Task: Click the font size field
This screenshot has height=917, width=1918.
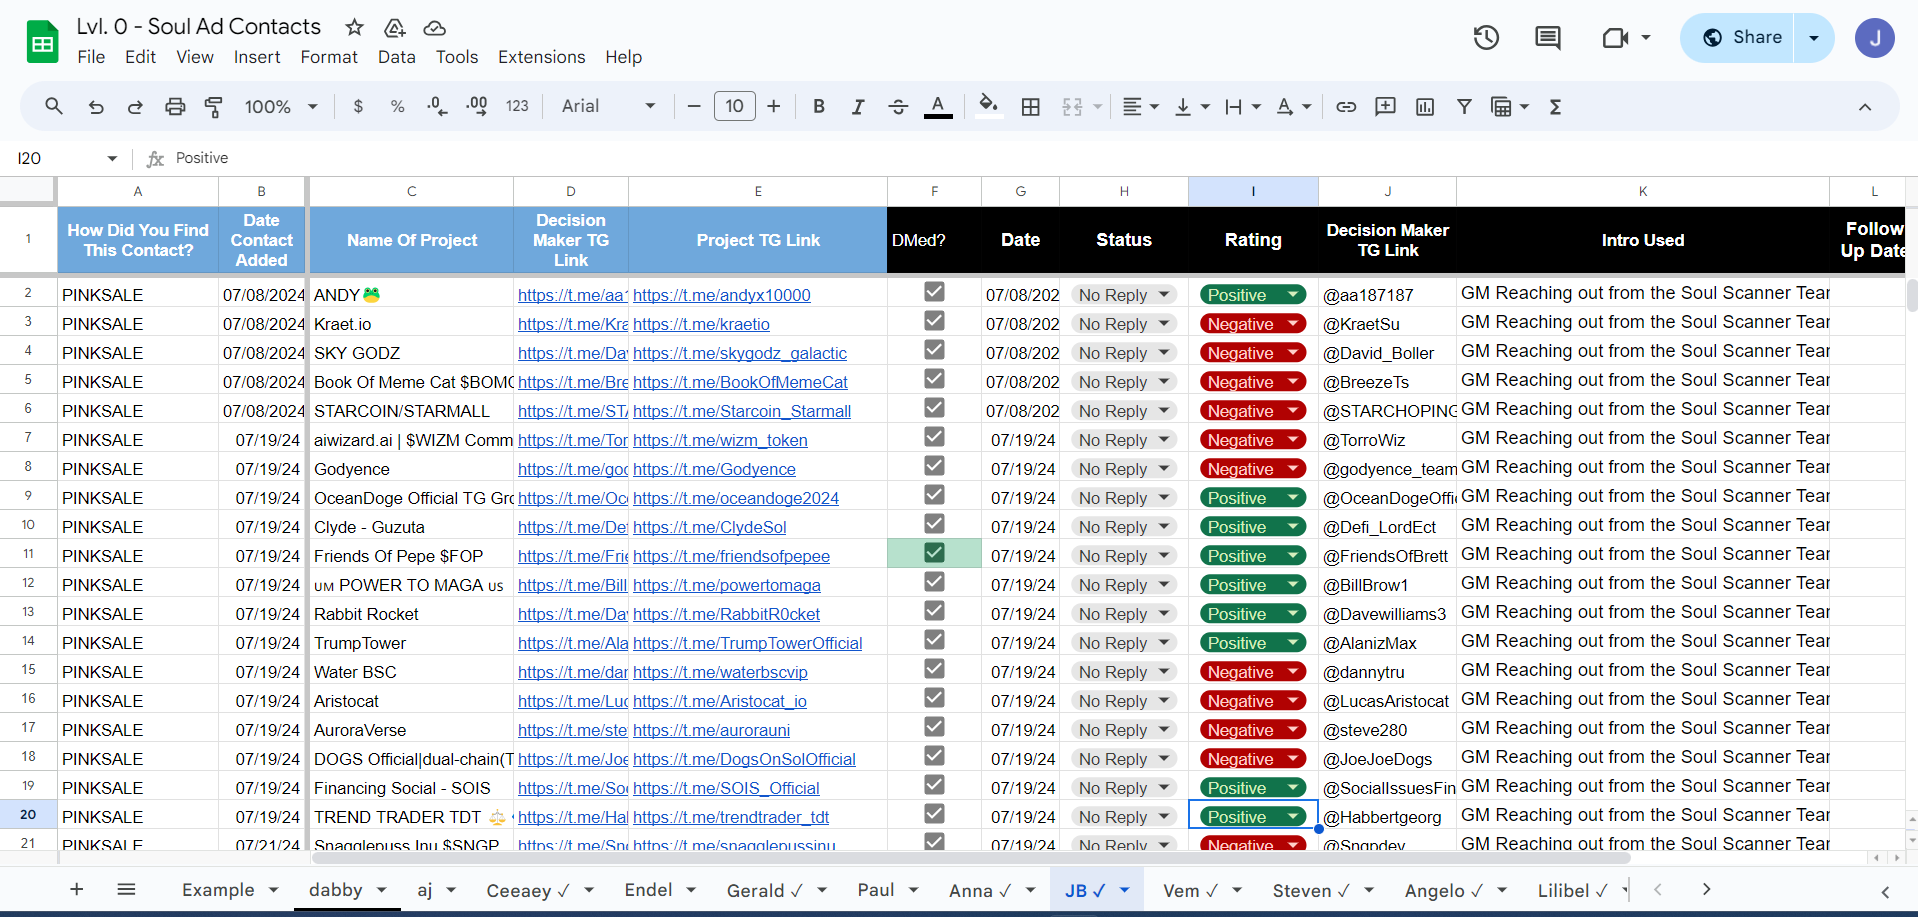Action: click(x=735, y=106)
